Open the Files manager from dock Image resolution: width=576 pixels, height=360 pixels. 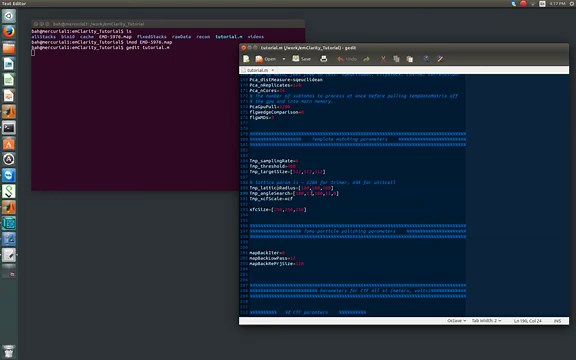pos(9,48)
